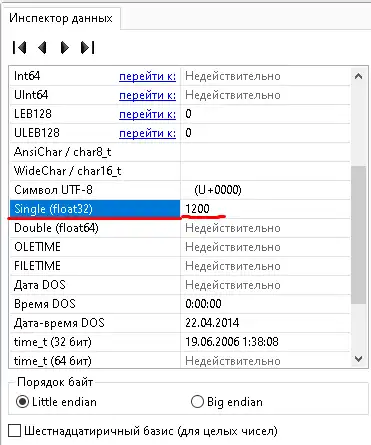Select the AnsiChar / char8_t row
371x445 pixels.
(180, 152)
